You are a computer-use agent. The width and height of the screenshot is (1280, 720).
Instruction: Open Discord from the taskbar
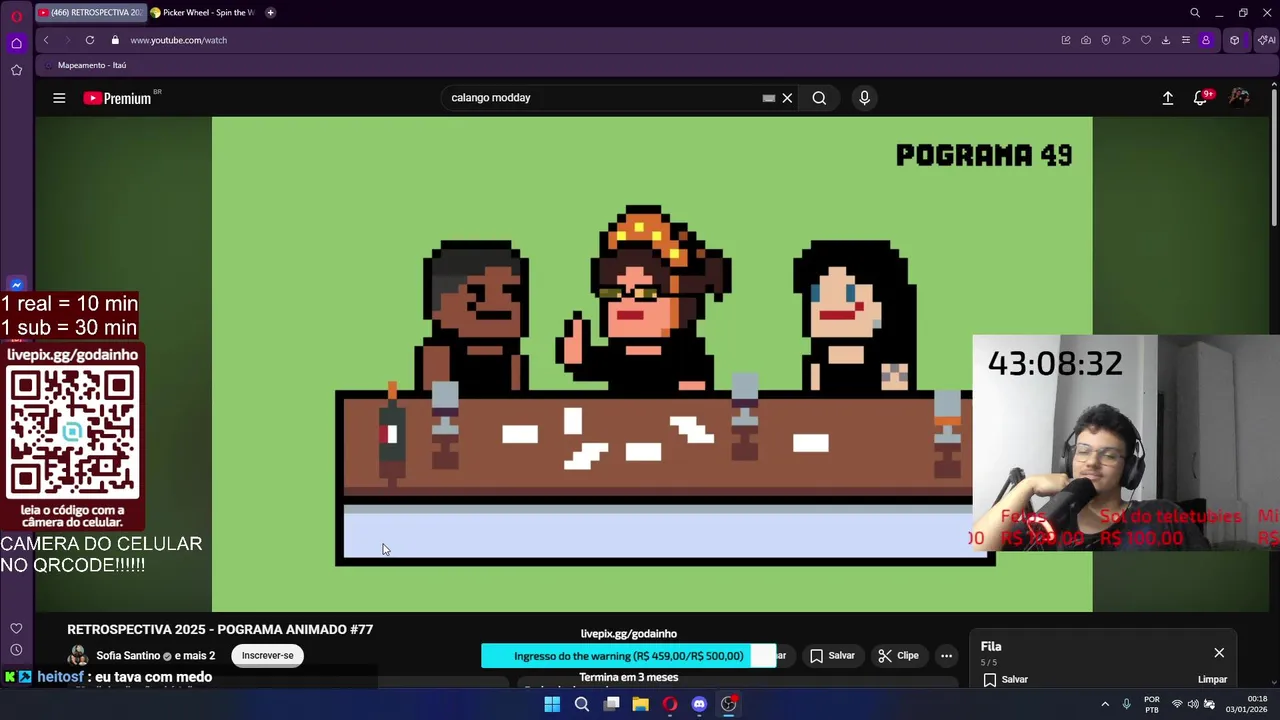[699, 704]
